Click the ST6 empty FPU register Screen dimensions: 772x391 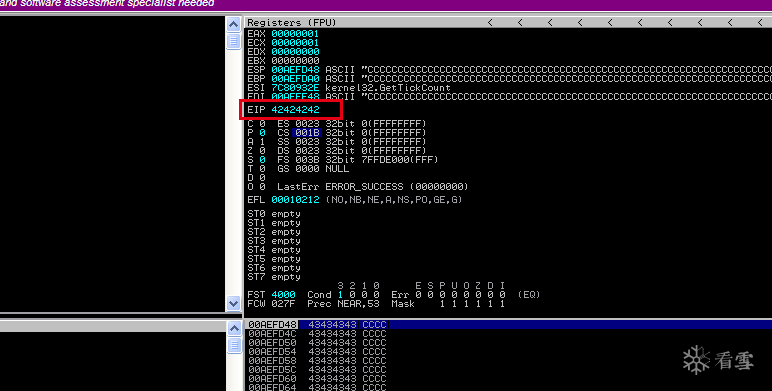[x=274, y=268]
